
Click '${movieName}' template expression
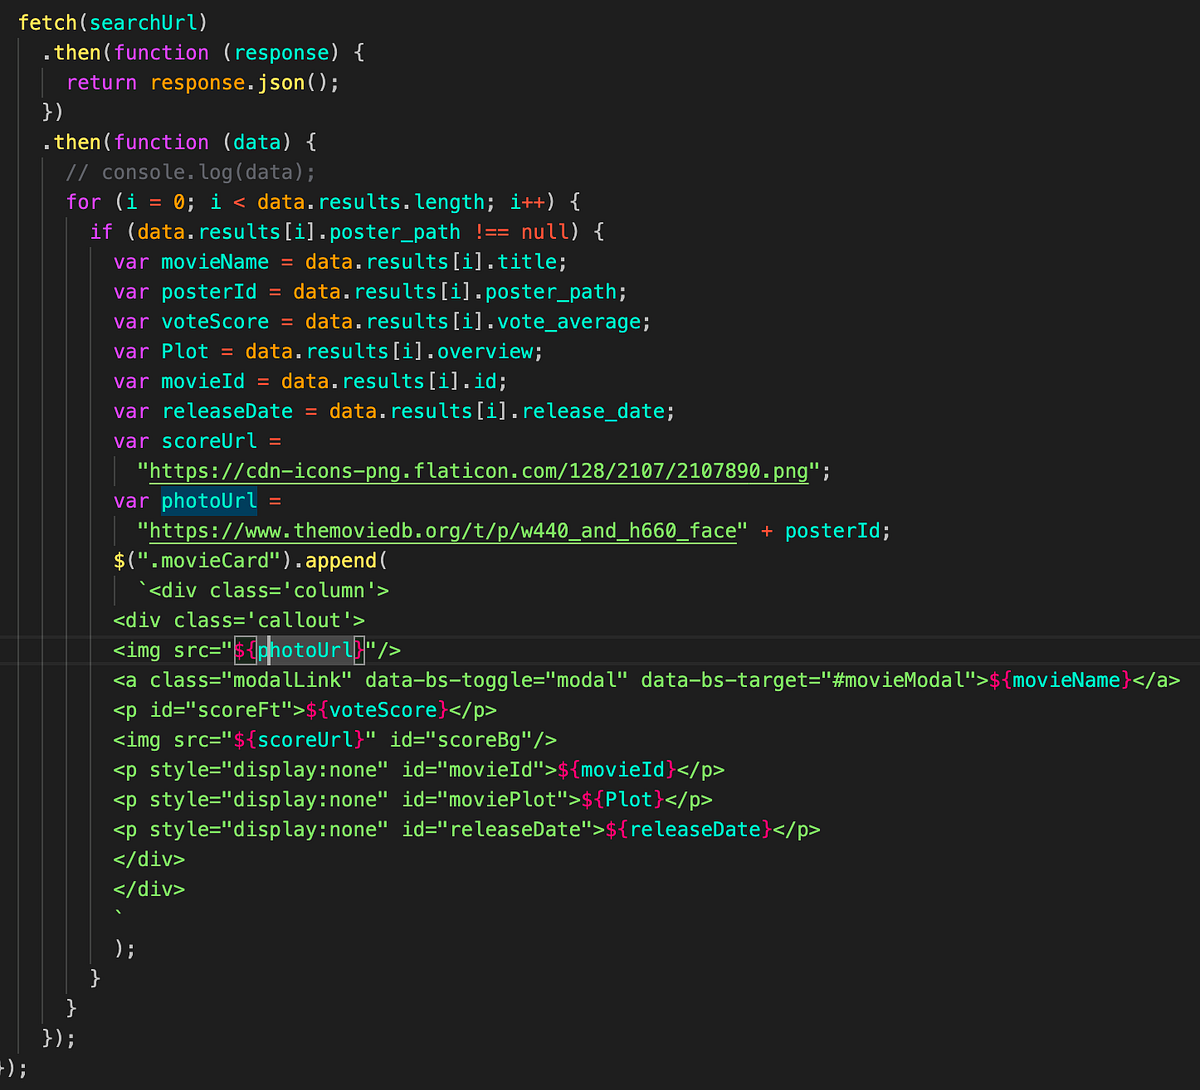(x=1060, y=681)
